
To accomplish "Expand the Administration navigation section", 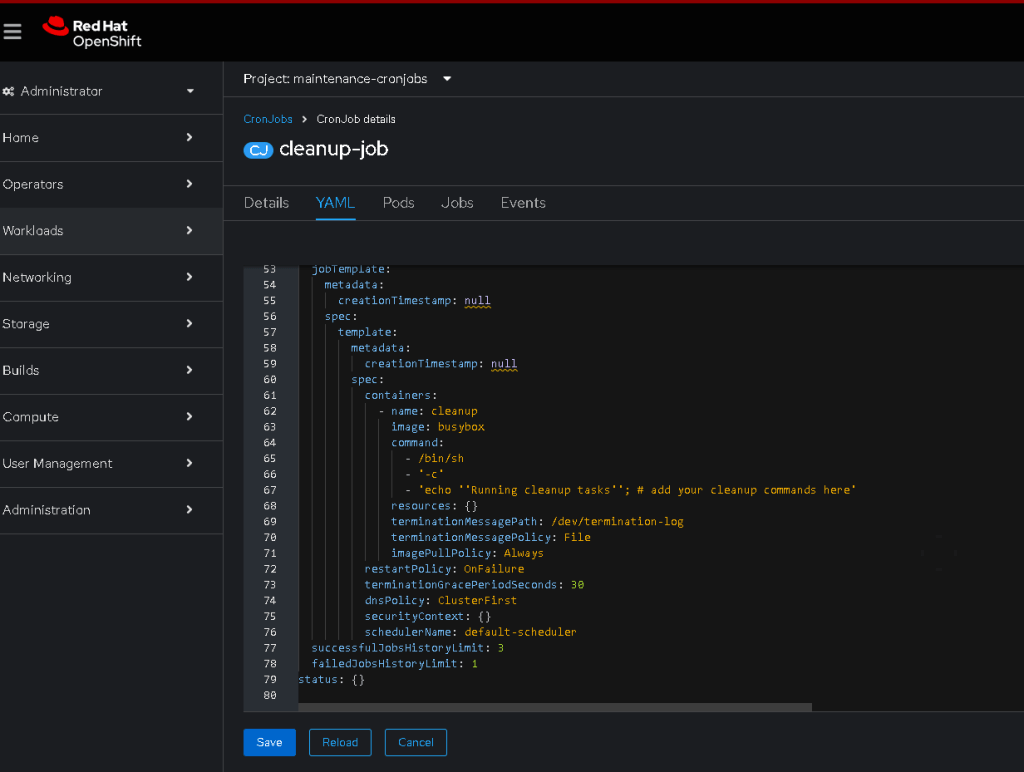I will (x=111, y=510).
